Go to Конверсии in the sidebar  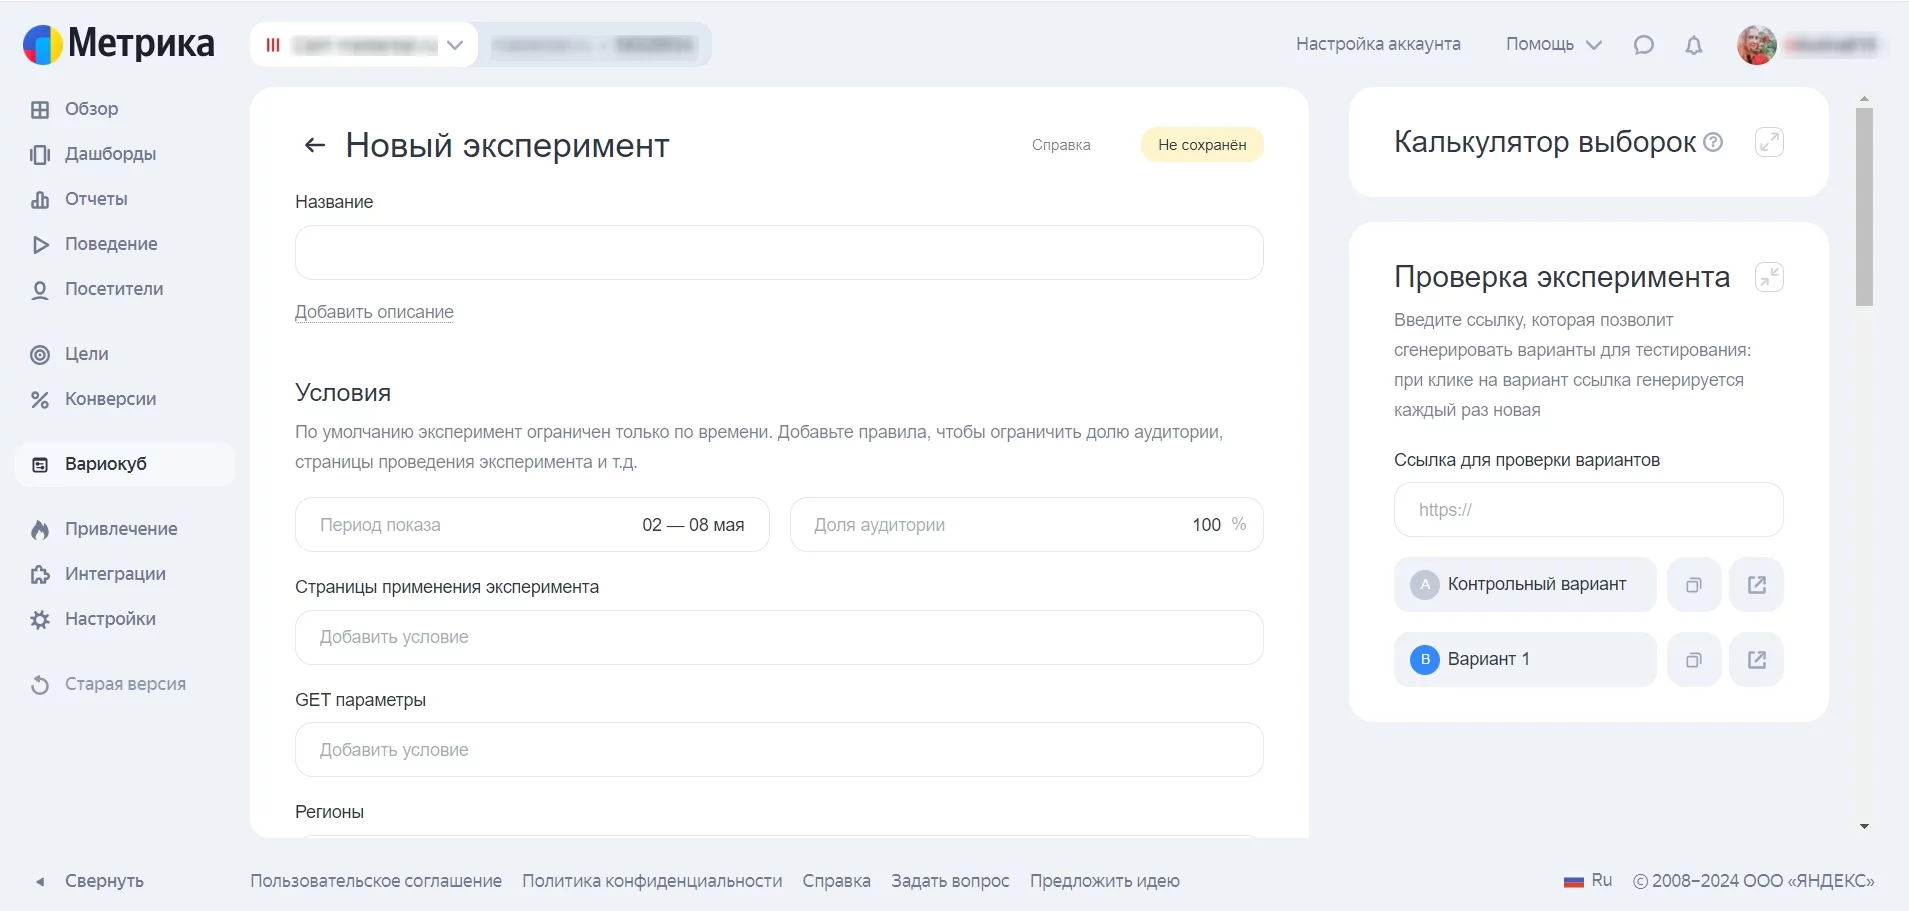(110, 399)
